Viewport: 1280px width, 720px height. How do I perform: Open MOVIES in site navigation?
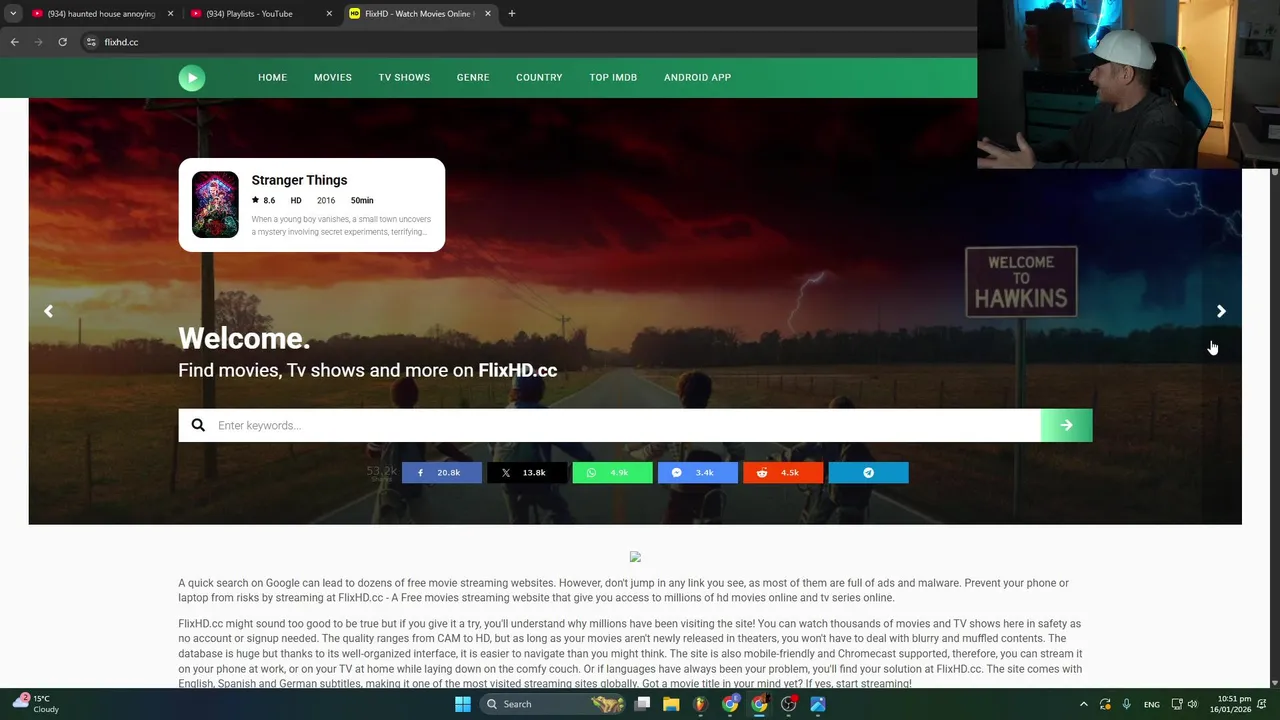(x=333, y=77)
